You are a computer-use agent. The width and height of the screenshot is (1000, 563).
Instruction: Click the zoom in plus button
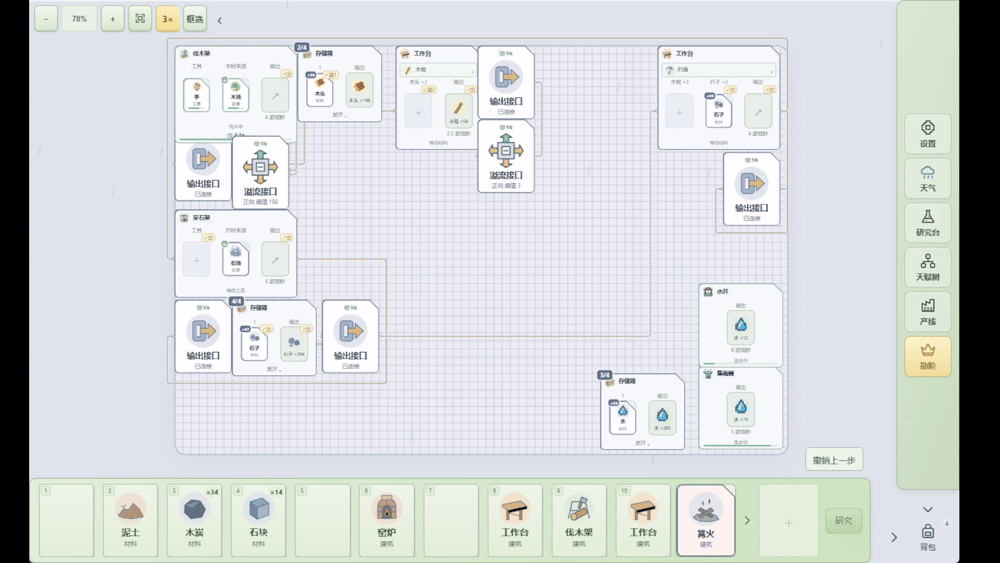112,18
